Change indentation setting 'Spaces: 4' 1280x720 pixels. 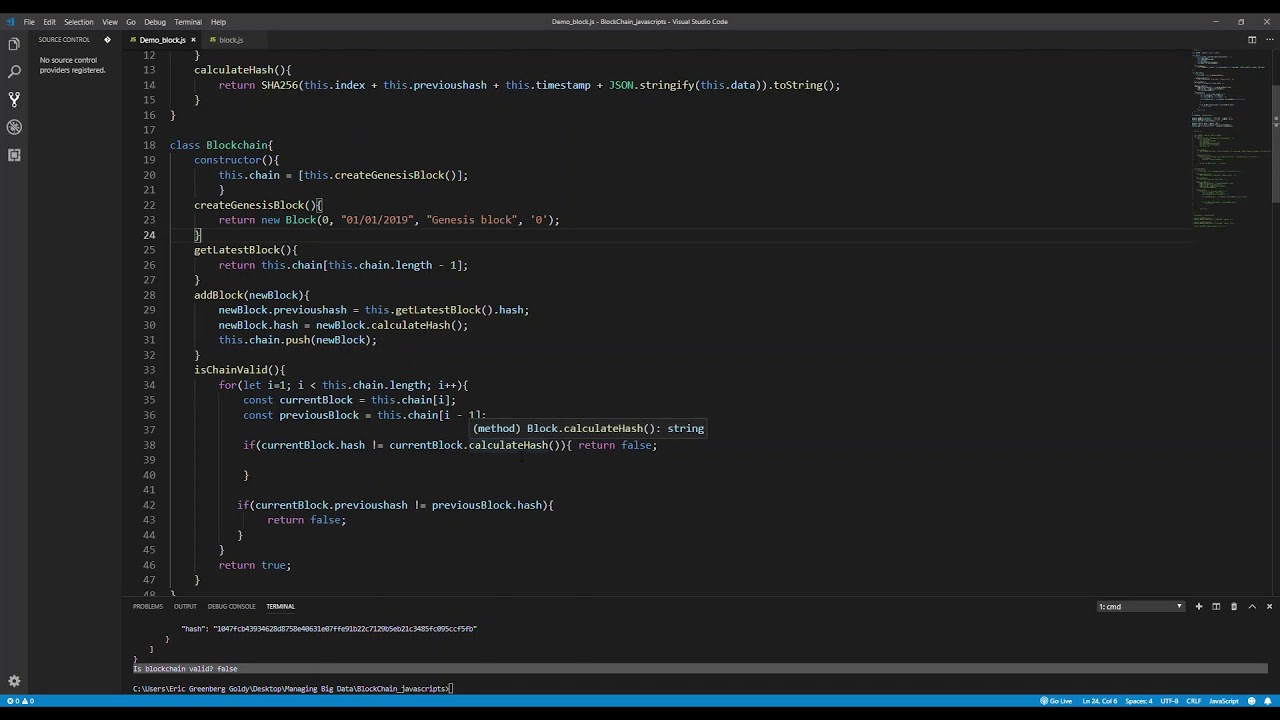click(1139, 701)
